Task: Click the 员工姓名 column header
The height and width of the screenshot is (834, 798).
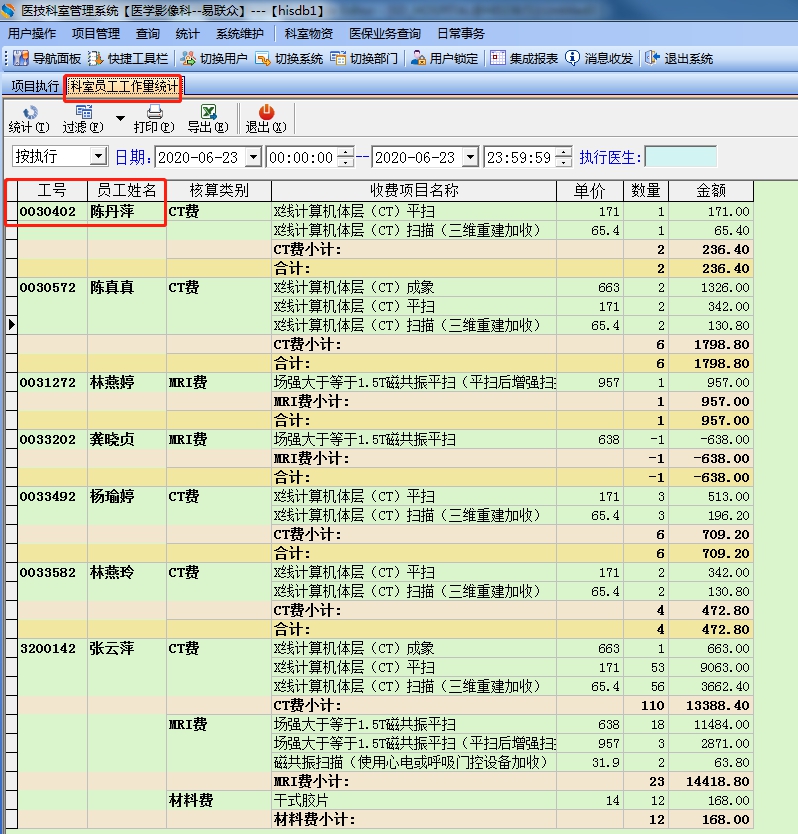Action: (127, 190)
